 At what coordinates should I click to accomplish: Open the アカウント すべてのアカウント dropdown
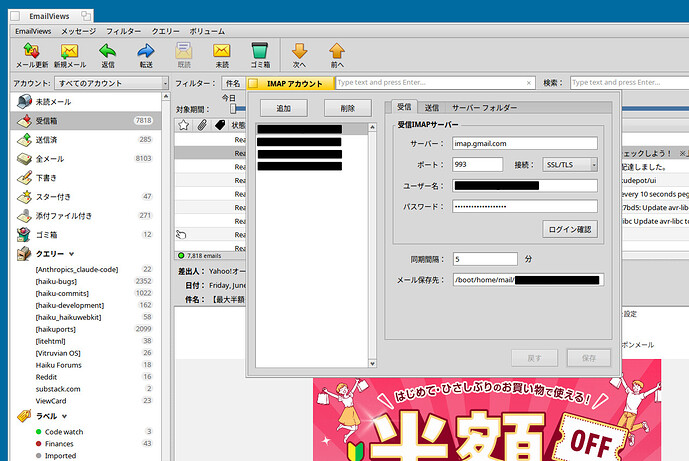pos(112,83)
